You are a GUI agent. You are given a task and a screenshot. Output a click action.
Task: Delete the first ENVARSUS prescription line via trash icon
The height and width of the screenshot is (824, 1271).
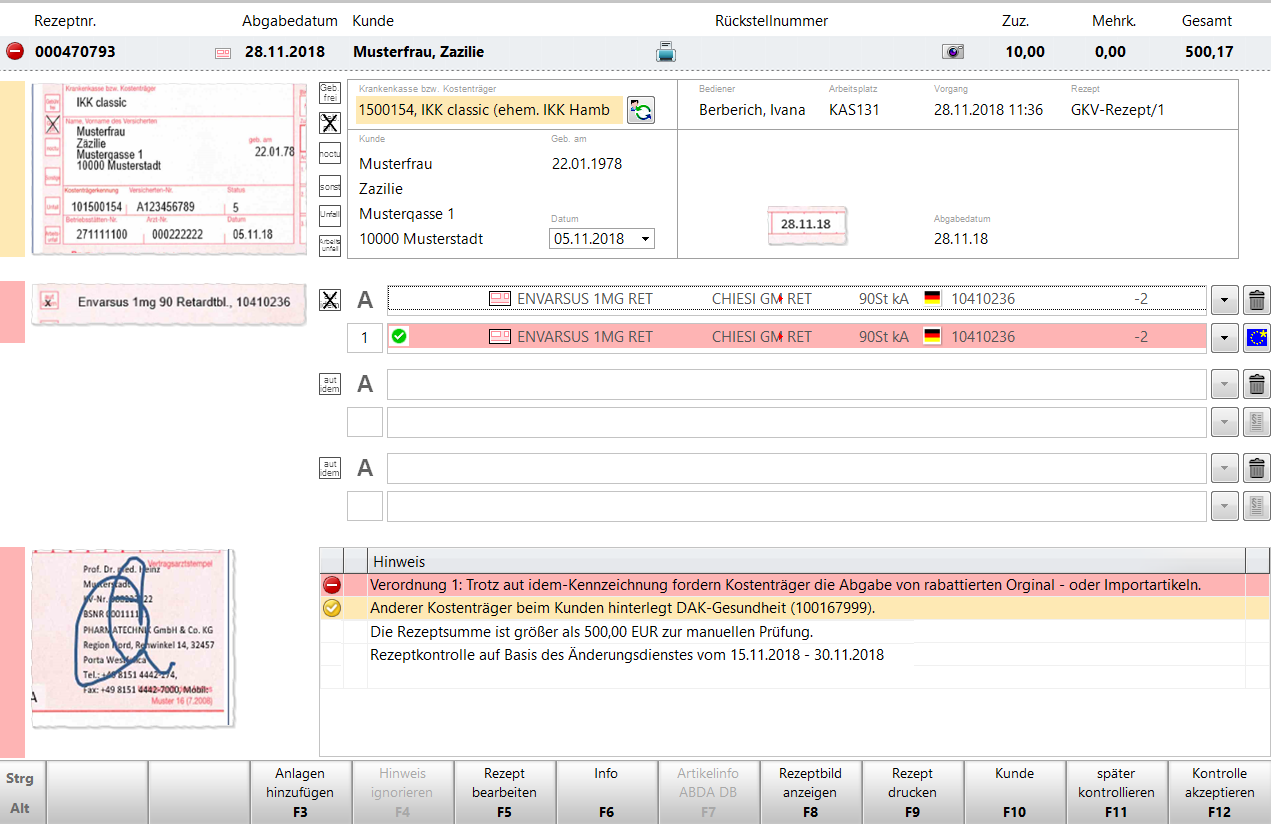click(1257, 299)
